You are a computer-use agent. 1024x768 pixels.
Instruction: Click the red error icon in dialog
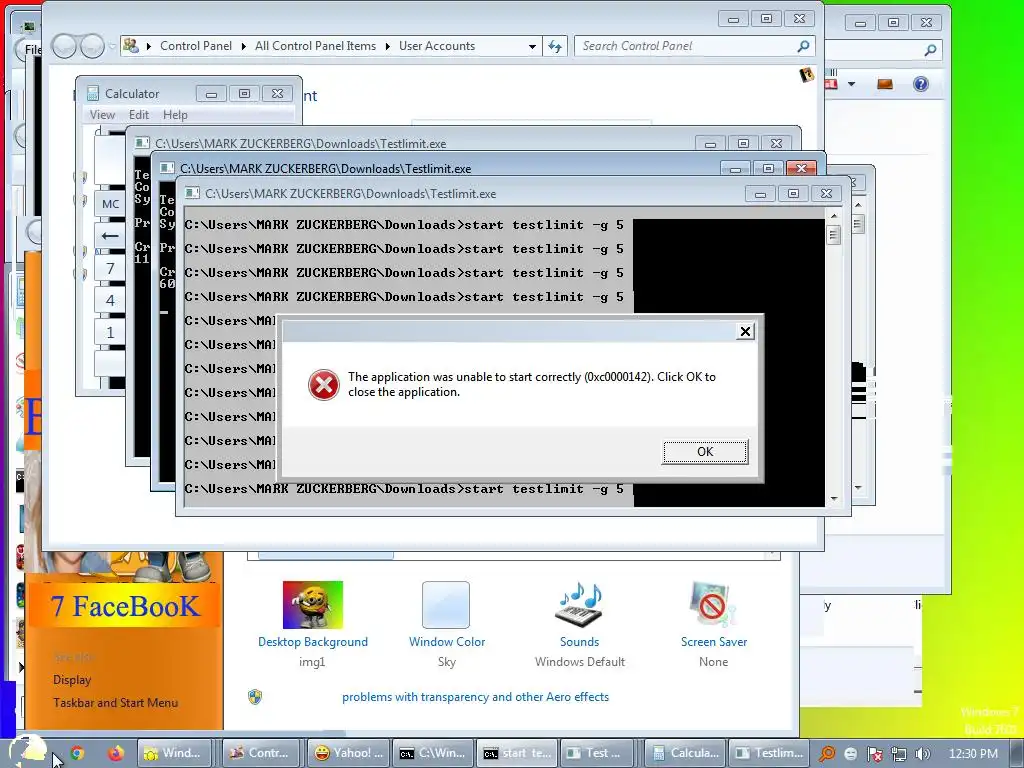tap(324, 385)
